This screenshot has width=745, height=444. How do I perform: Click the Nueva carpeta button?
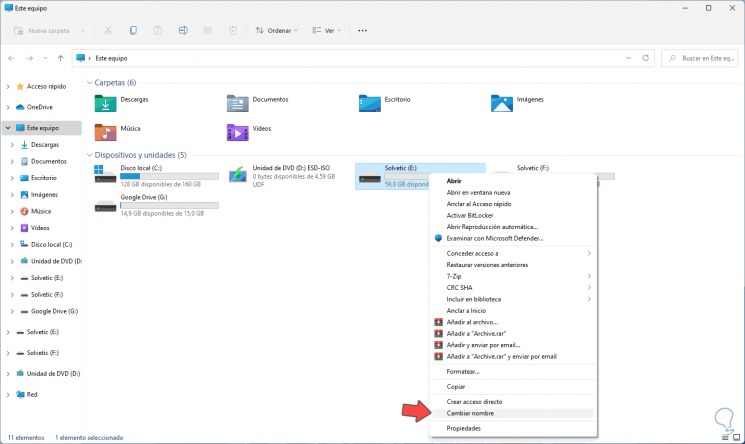tap(42, 30)
